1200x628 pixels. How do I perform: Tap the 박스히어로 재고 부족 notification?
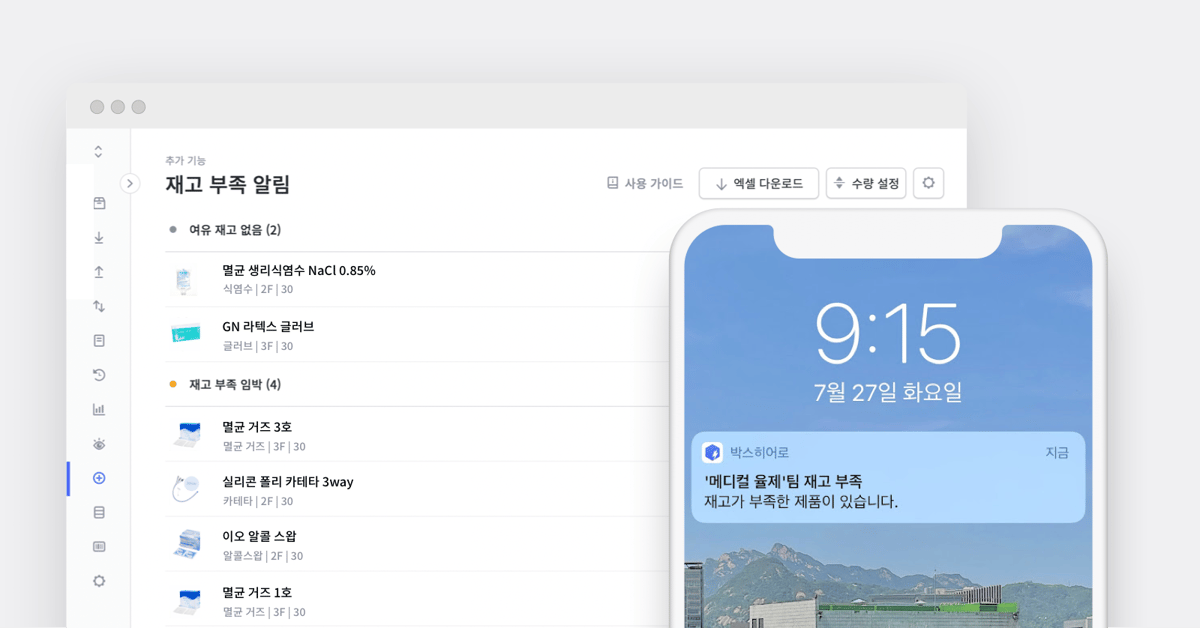[888, 477]
